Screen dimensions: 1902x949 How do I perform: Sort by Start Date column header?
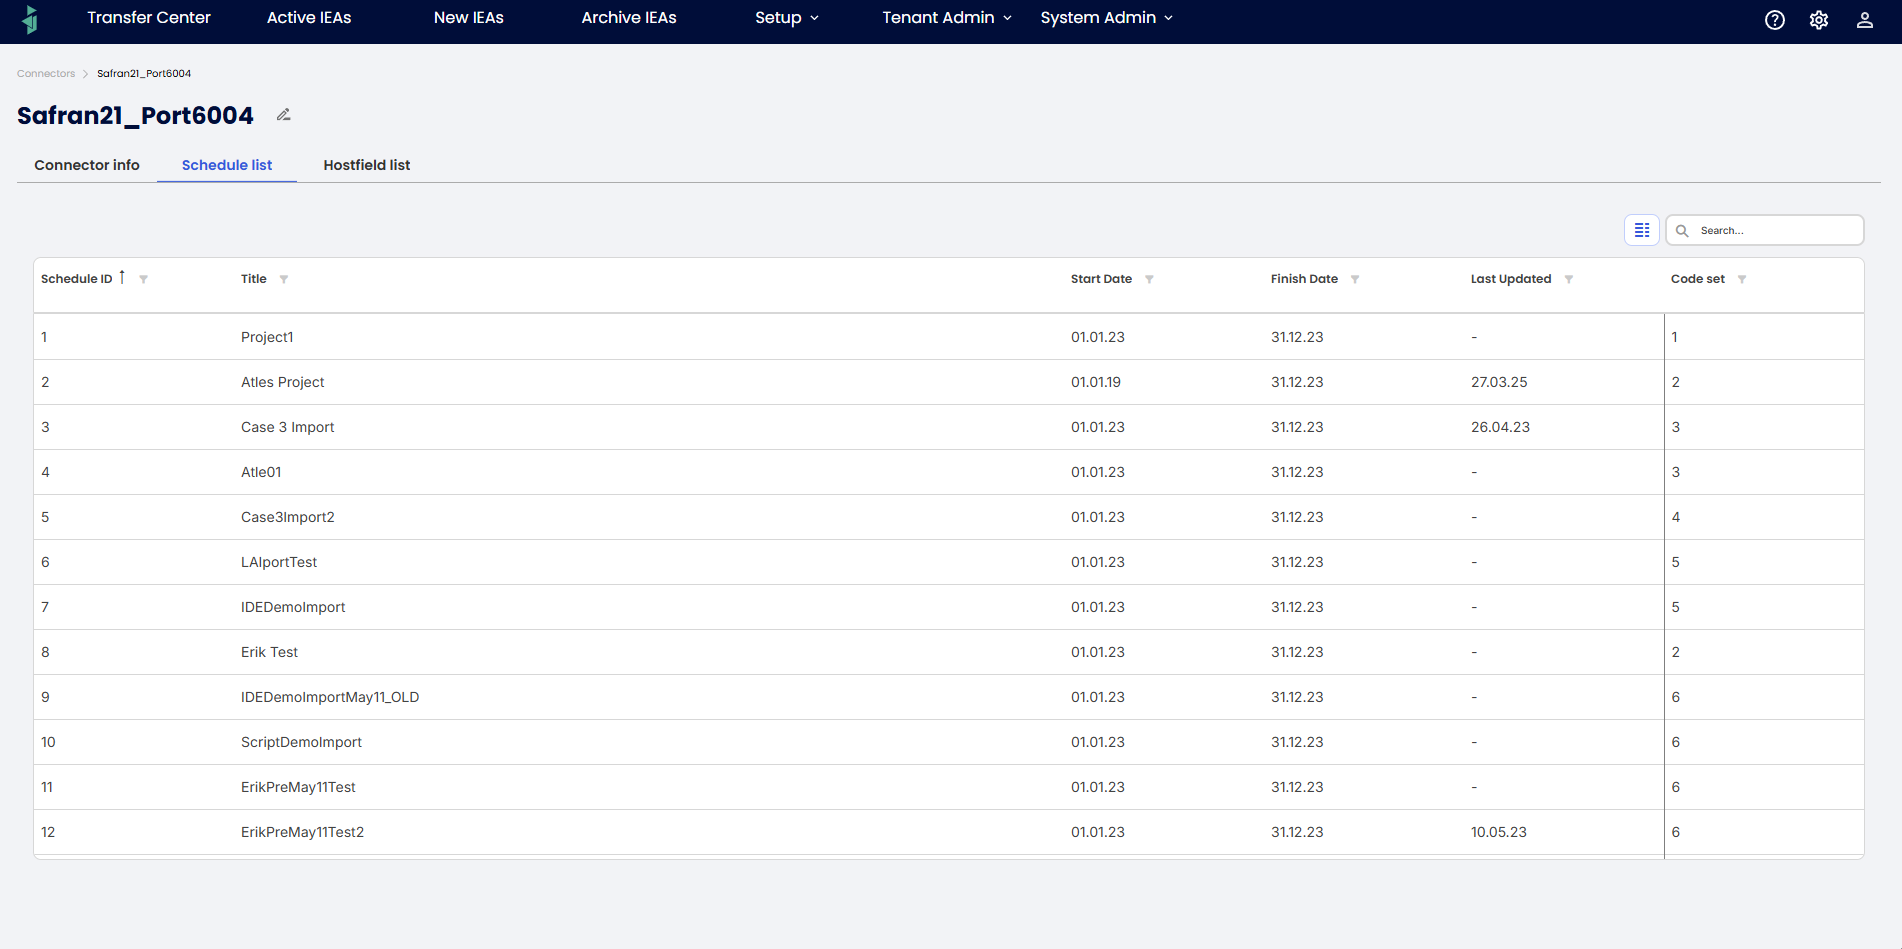1101,279
